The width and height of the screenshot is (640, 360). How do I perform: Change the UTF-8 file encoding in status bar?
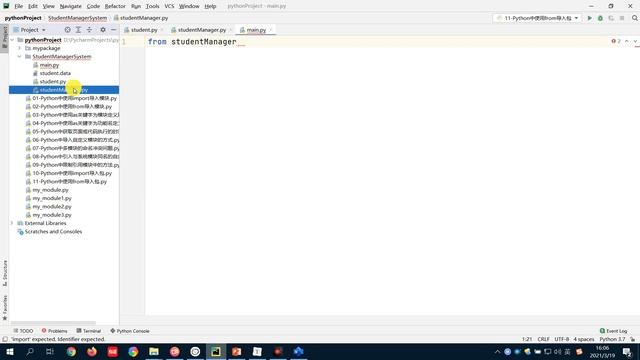562,339
